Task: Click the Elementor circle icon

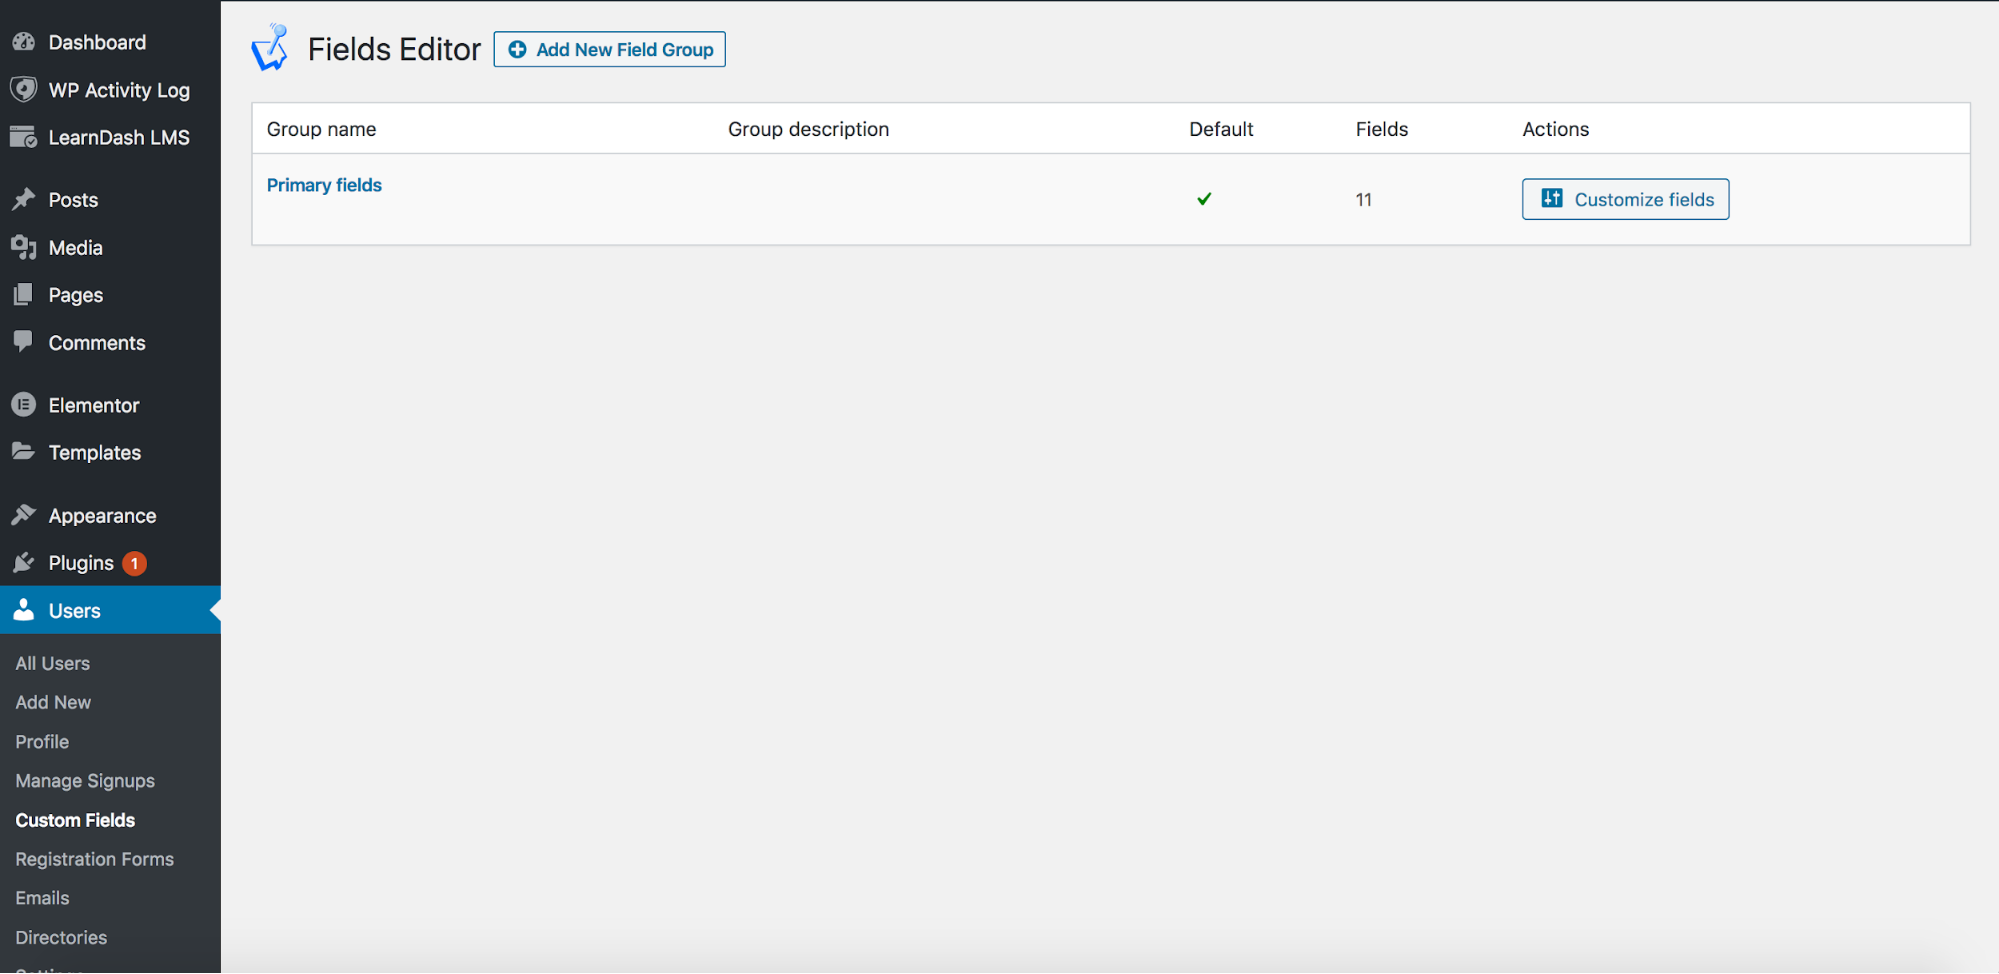Action: tap(24, 405)
